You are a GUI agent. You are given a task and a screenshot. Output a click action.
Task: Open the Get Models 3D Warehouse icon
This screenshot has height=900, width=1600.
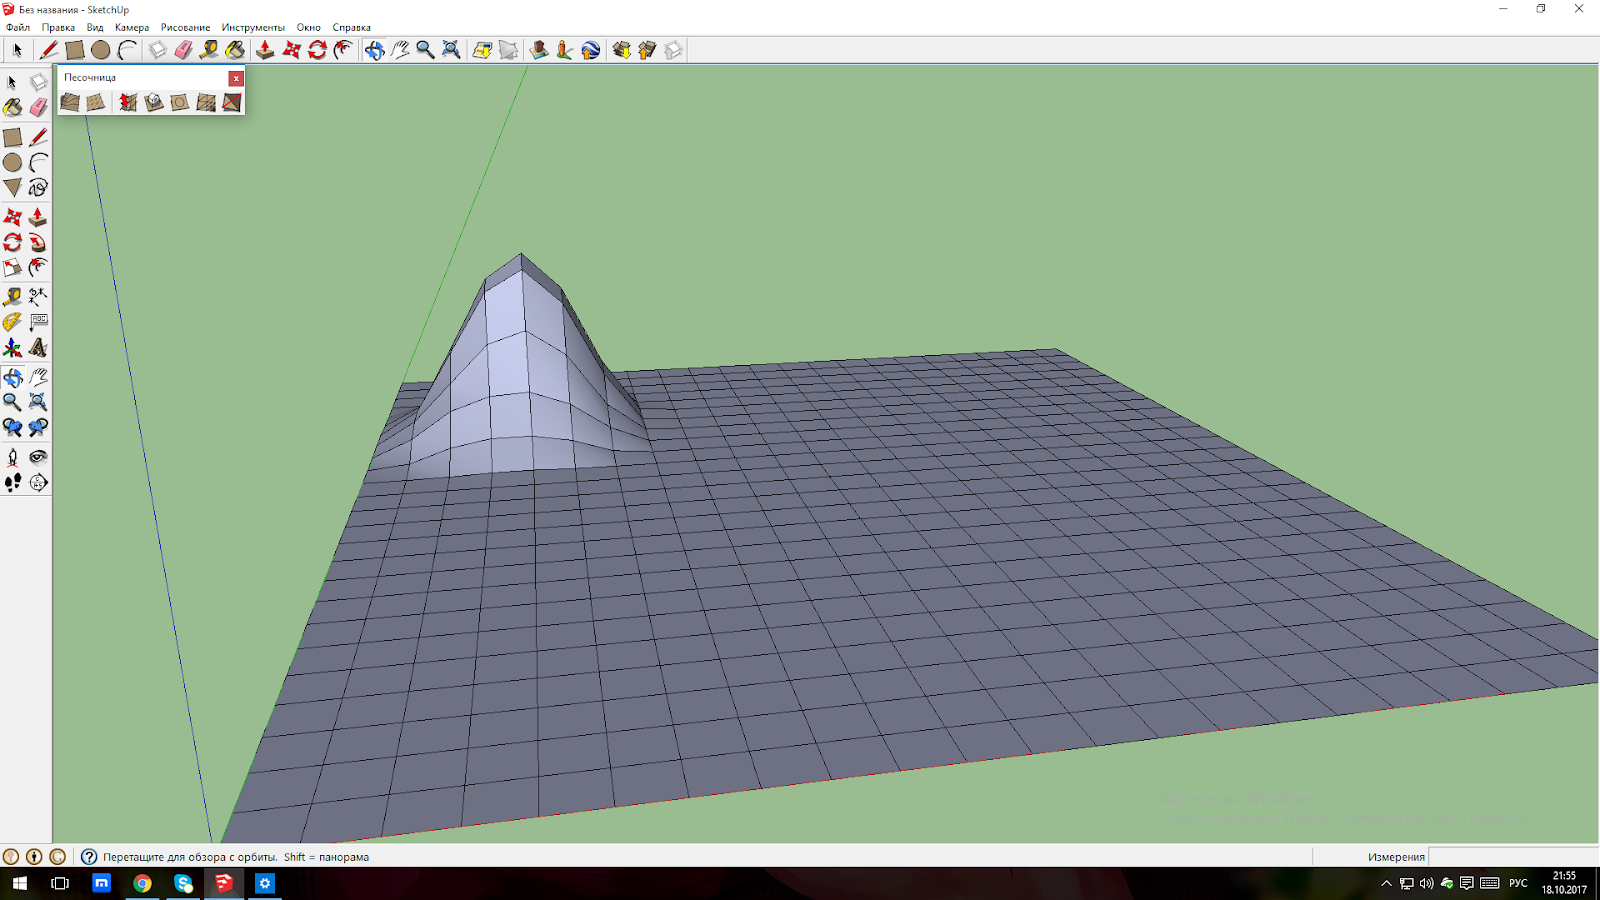(x=621, y=50)
